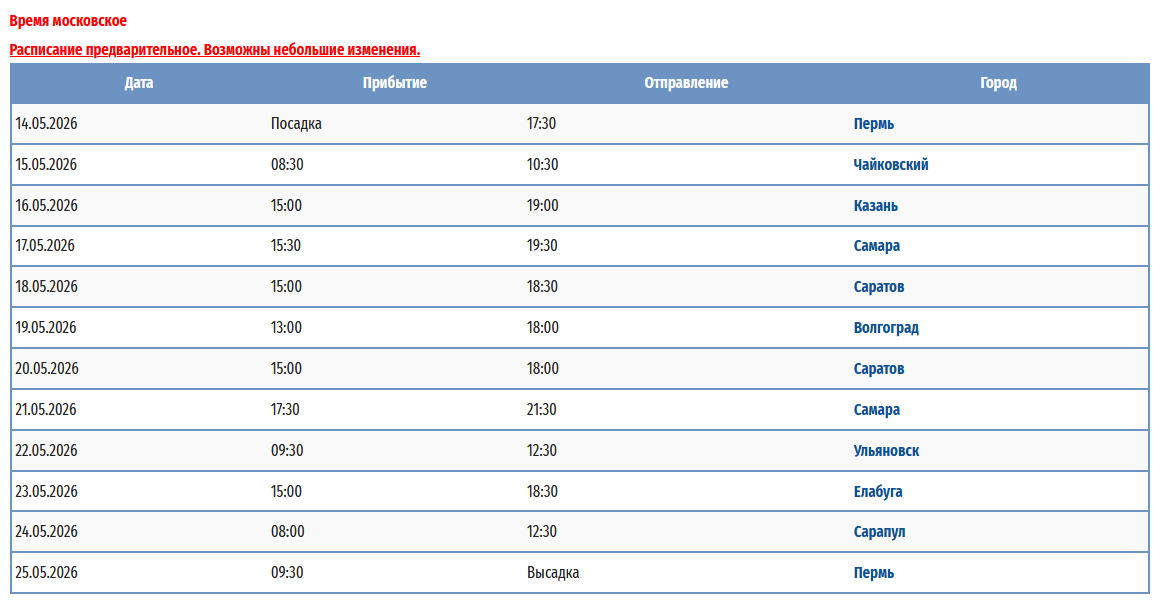The height and width of the screenshot is (600, 1159).
Task: Click the Высадка cell in the last row
Action: tap(553, 573)
